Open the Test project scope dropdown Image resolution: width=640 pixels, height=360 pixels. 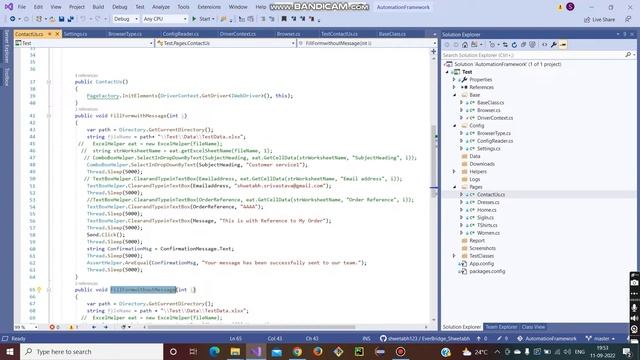click(84, 43)
